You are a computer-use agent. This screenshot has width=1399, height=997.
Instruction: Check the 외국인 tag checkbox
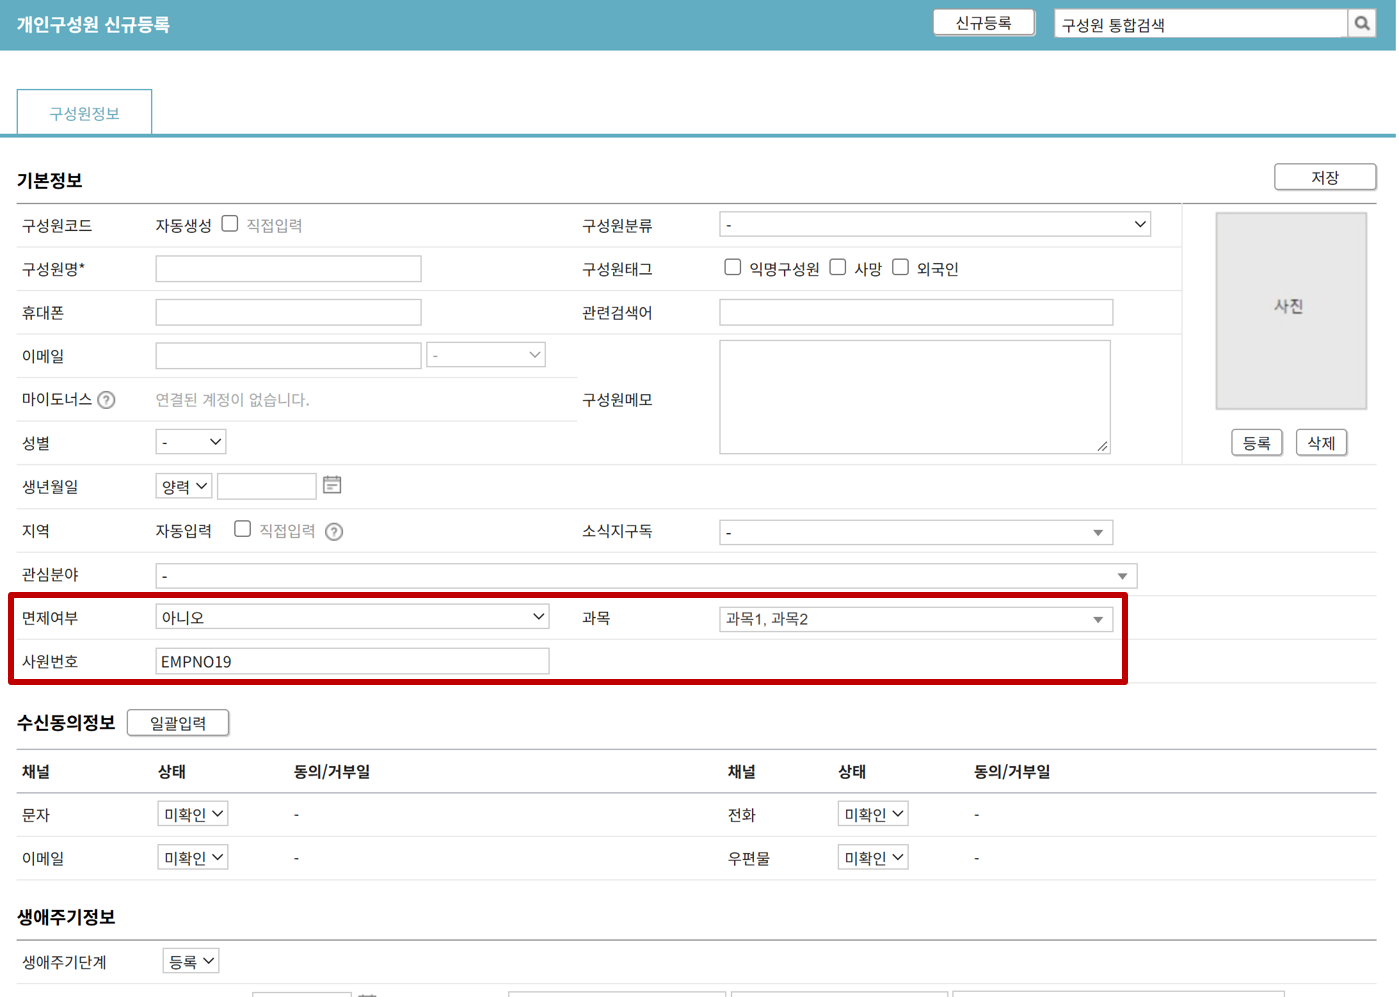(901, 267)
